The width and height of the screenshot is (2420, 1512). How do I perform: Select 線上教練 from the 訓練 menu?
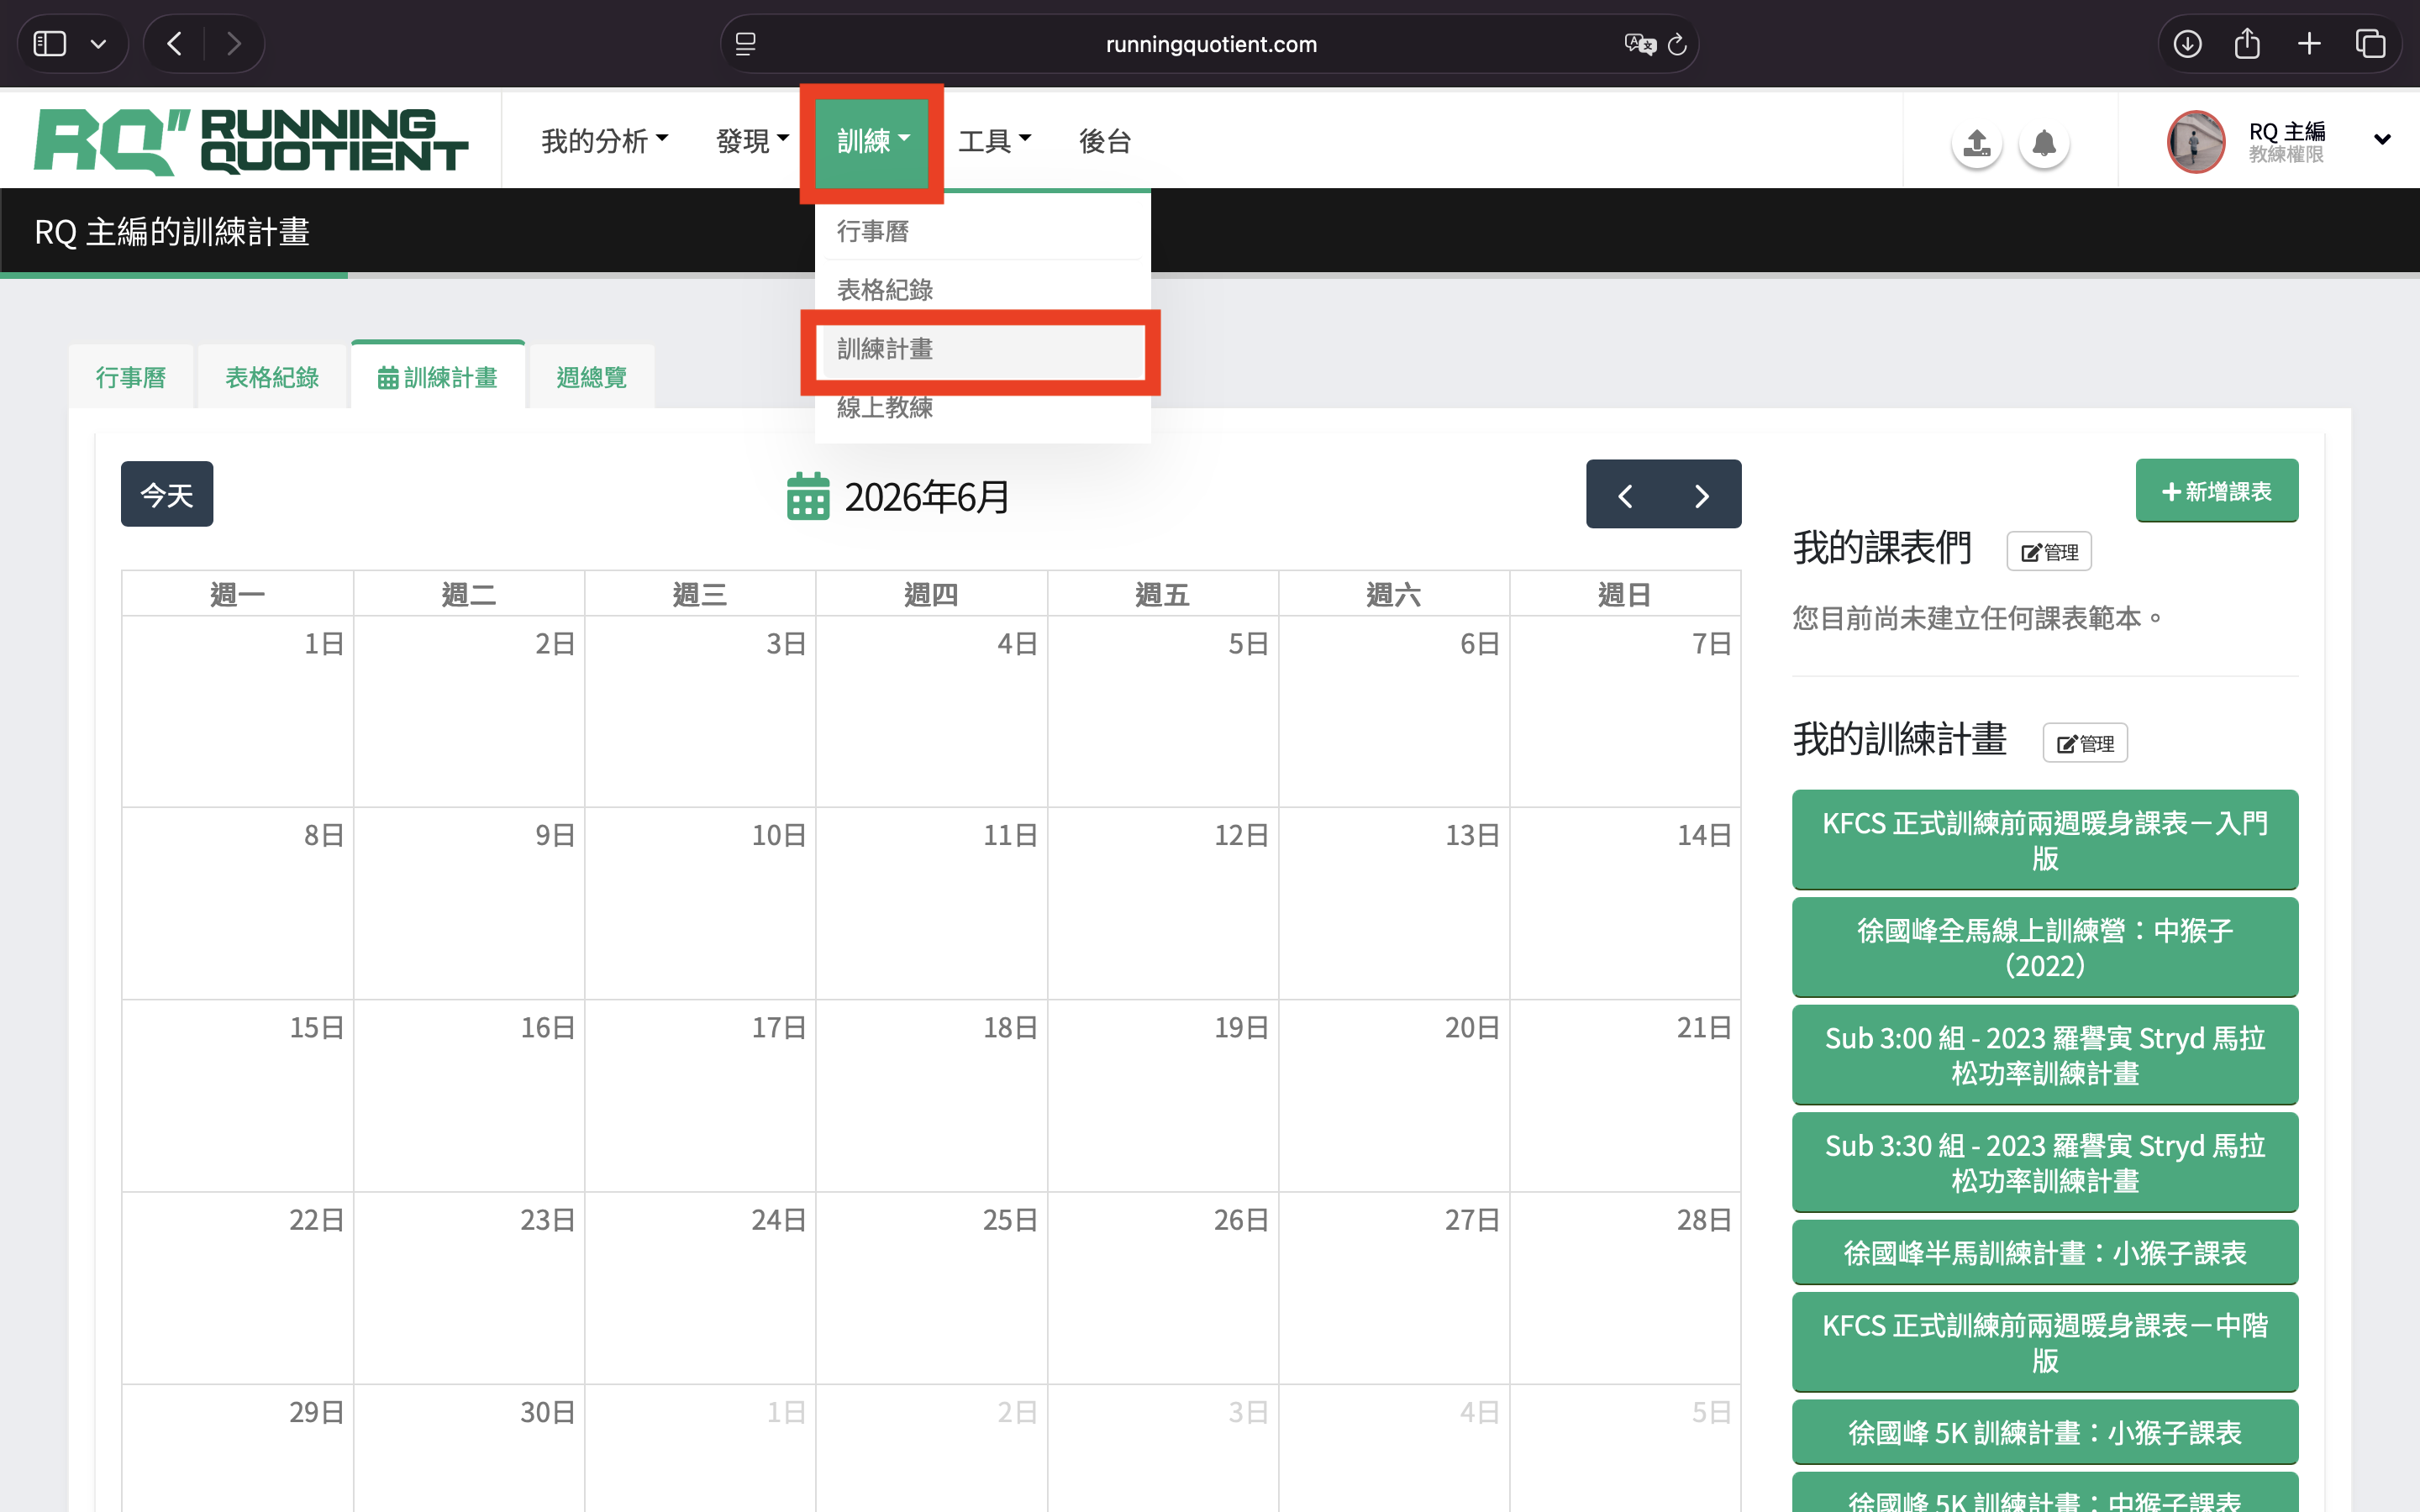pyautogui.click(x=885, y=408)
